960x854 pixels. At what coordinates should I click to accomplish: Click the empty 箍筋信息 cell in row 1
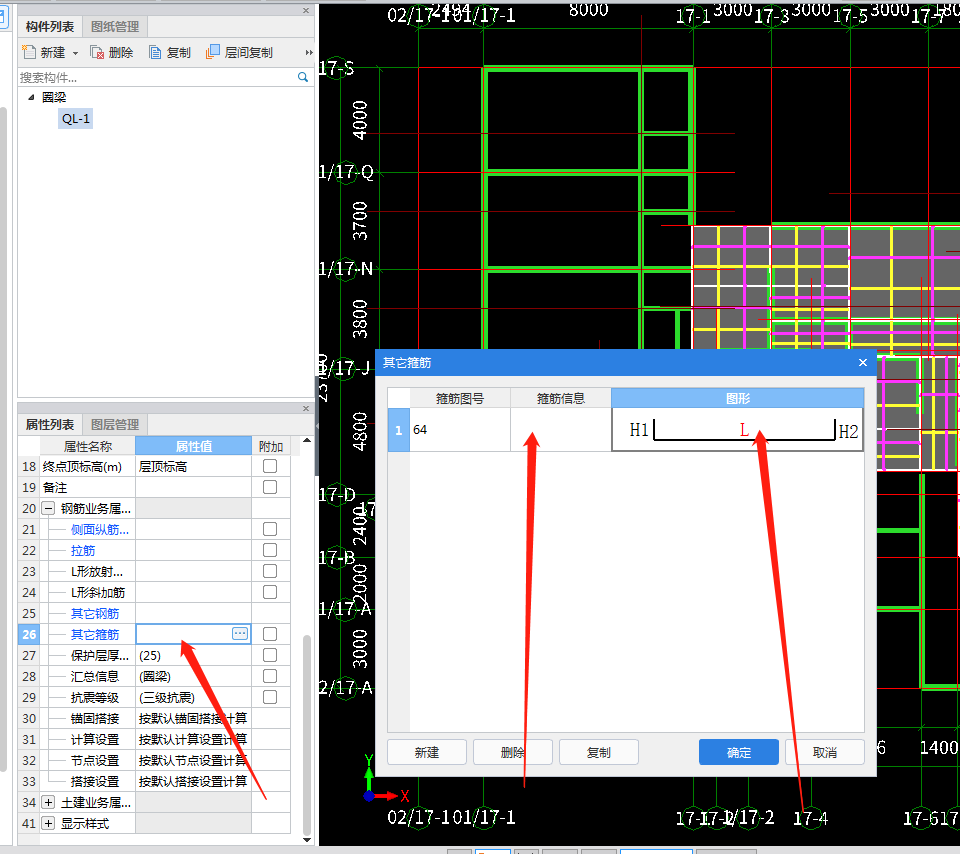[x=561, y=430]
